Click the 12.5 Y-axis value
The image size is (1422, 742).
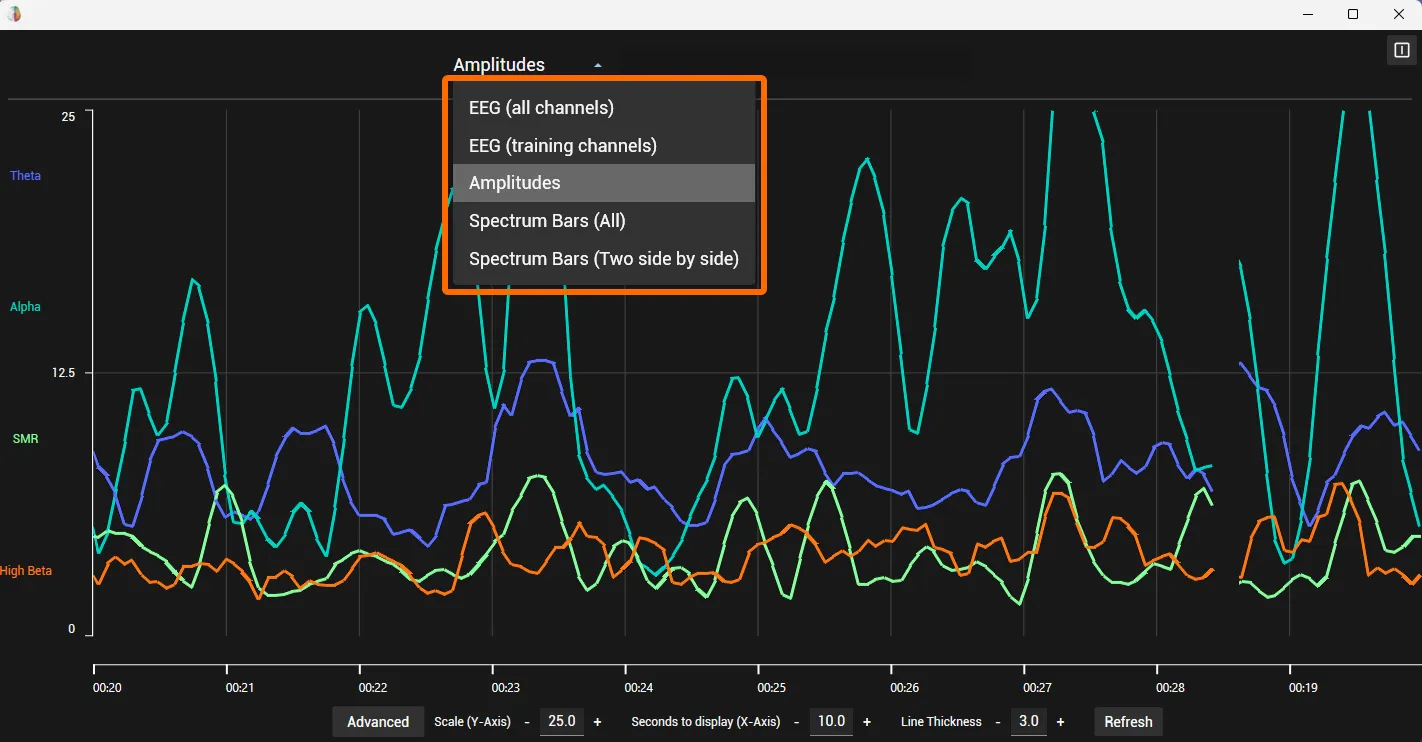63,373
